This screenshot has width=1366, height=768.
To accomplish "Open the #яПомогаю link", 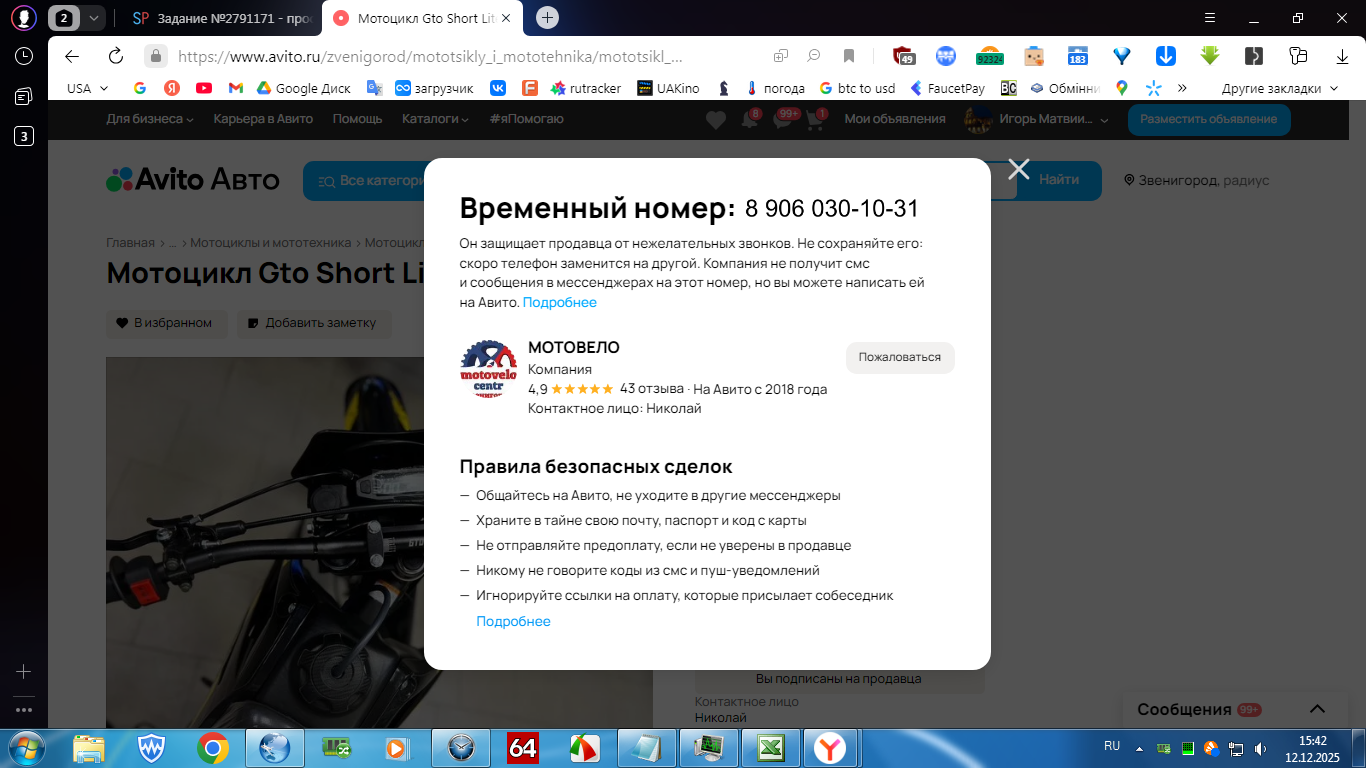I will coord(527,119).
